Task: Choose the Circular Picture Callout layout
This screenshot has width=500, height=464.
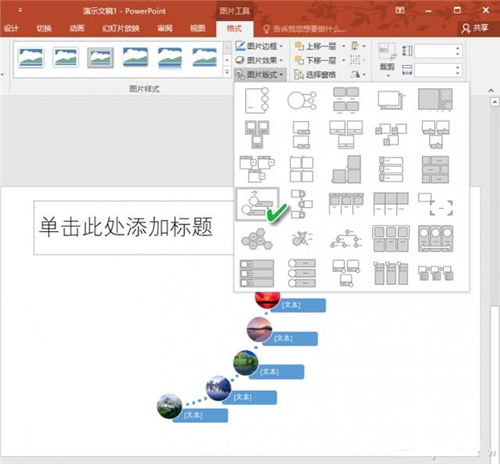Action: (302, 100)
